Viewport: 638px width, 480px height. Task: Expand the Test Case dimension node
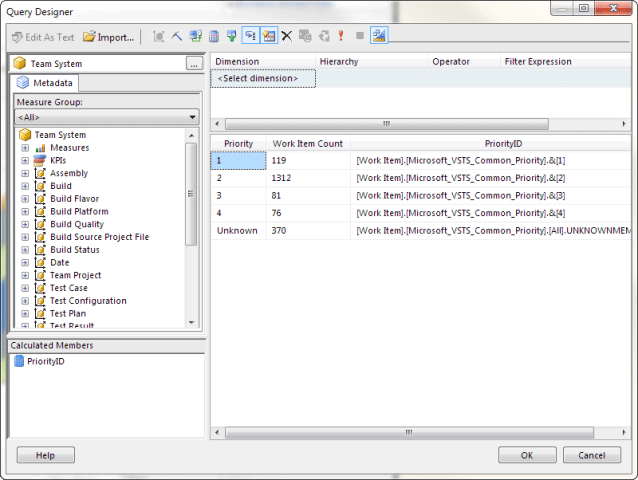25,288
